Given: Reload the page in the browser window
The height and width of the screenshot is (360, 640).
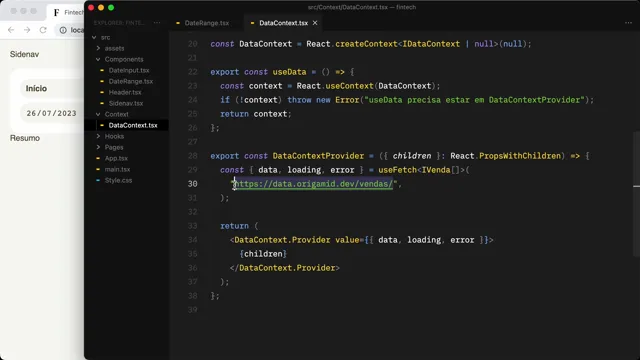Looking at the screenshot, I should (x=43, y=30).
